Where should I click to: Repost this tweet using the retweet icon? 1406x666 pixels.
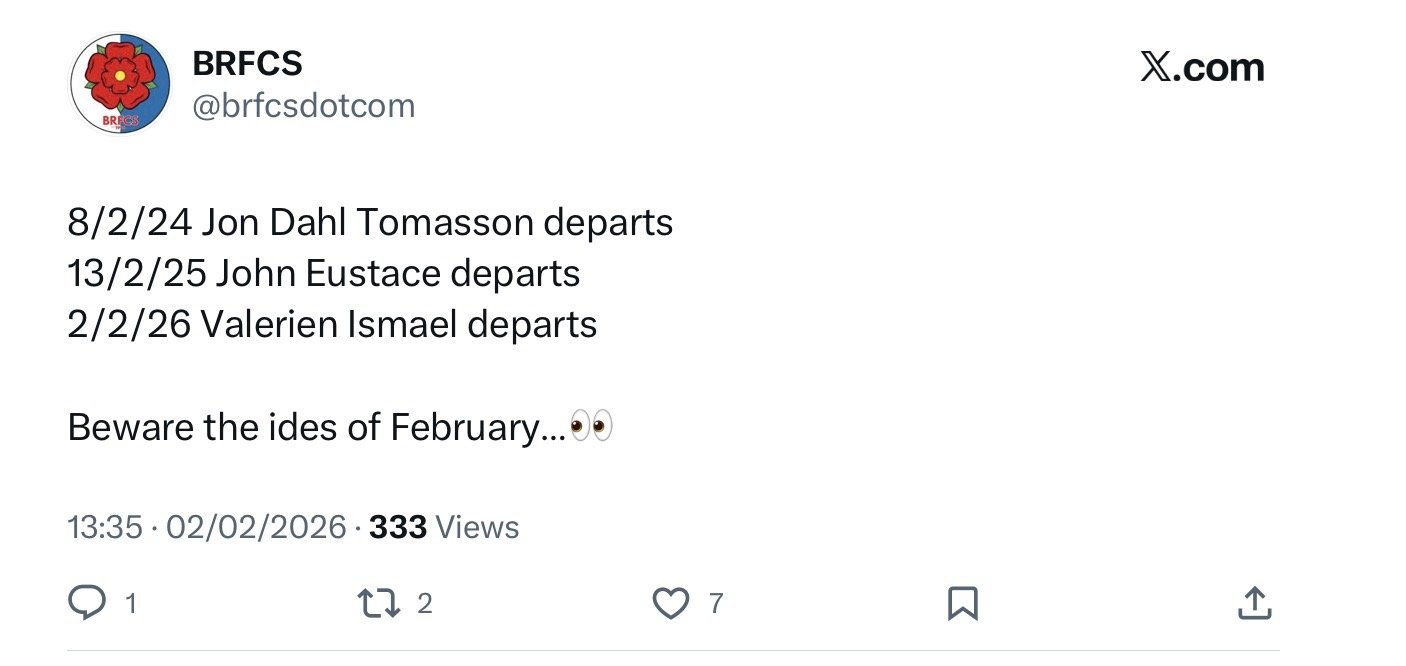tap(375, 603)
